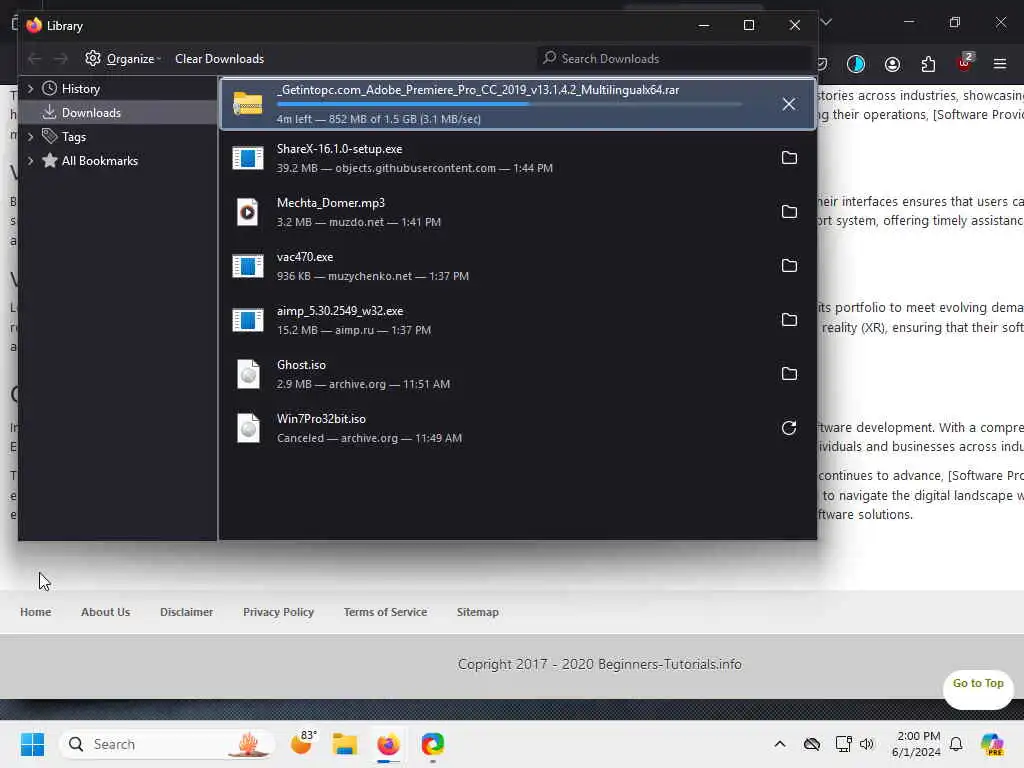1024x768 pixels.
Task: Select the Mechta_Domer.mp3 file name
Action: [x=330, y=203]
